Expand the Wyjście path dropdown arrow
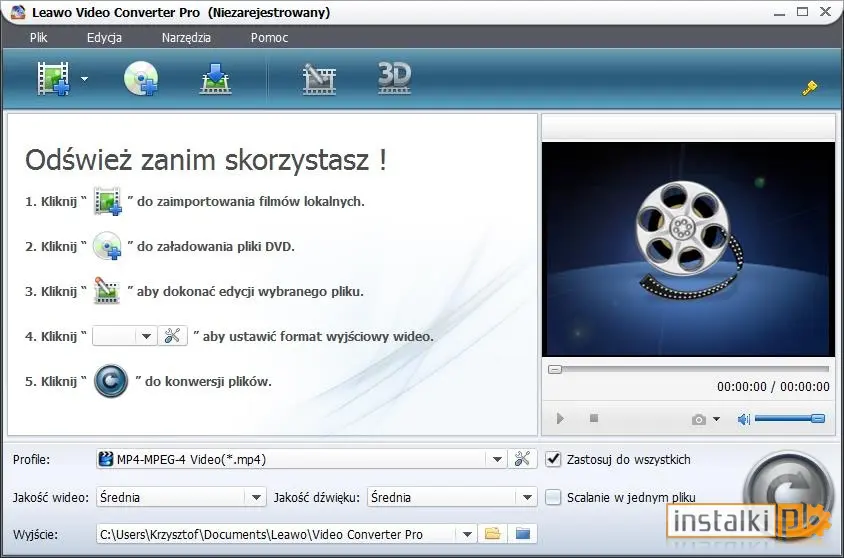The height and width of the screenshot is (558, 844). pos(467,534)
